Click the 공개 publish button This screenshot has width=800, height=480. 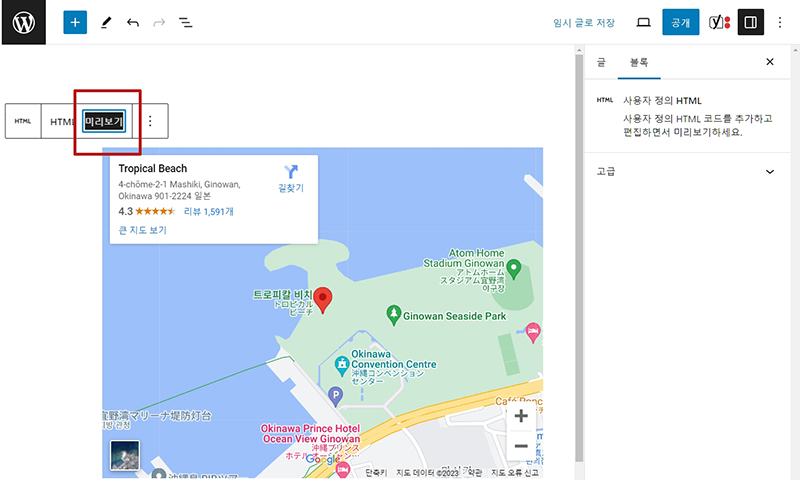coord(681,22)
